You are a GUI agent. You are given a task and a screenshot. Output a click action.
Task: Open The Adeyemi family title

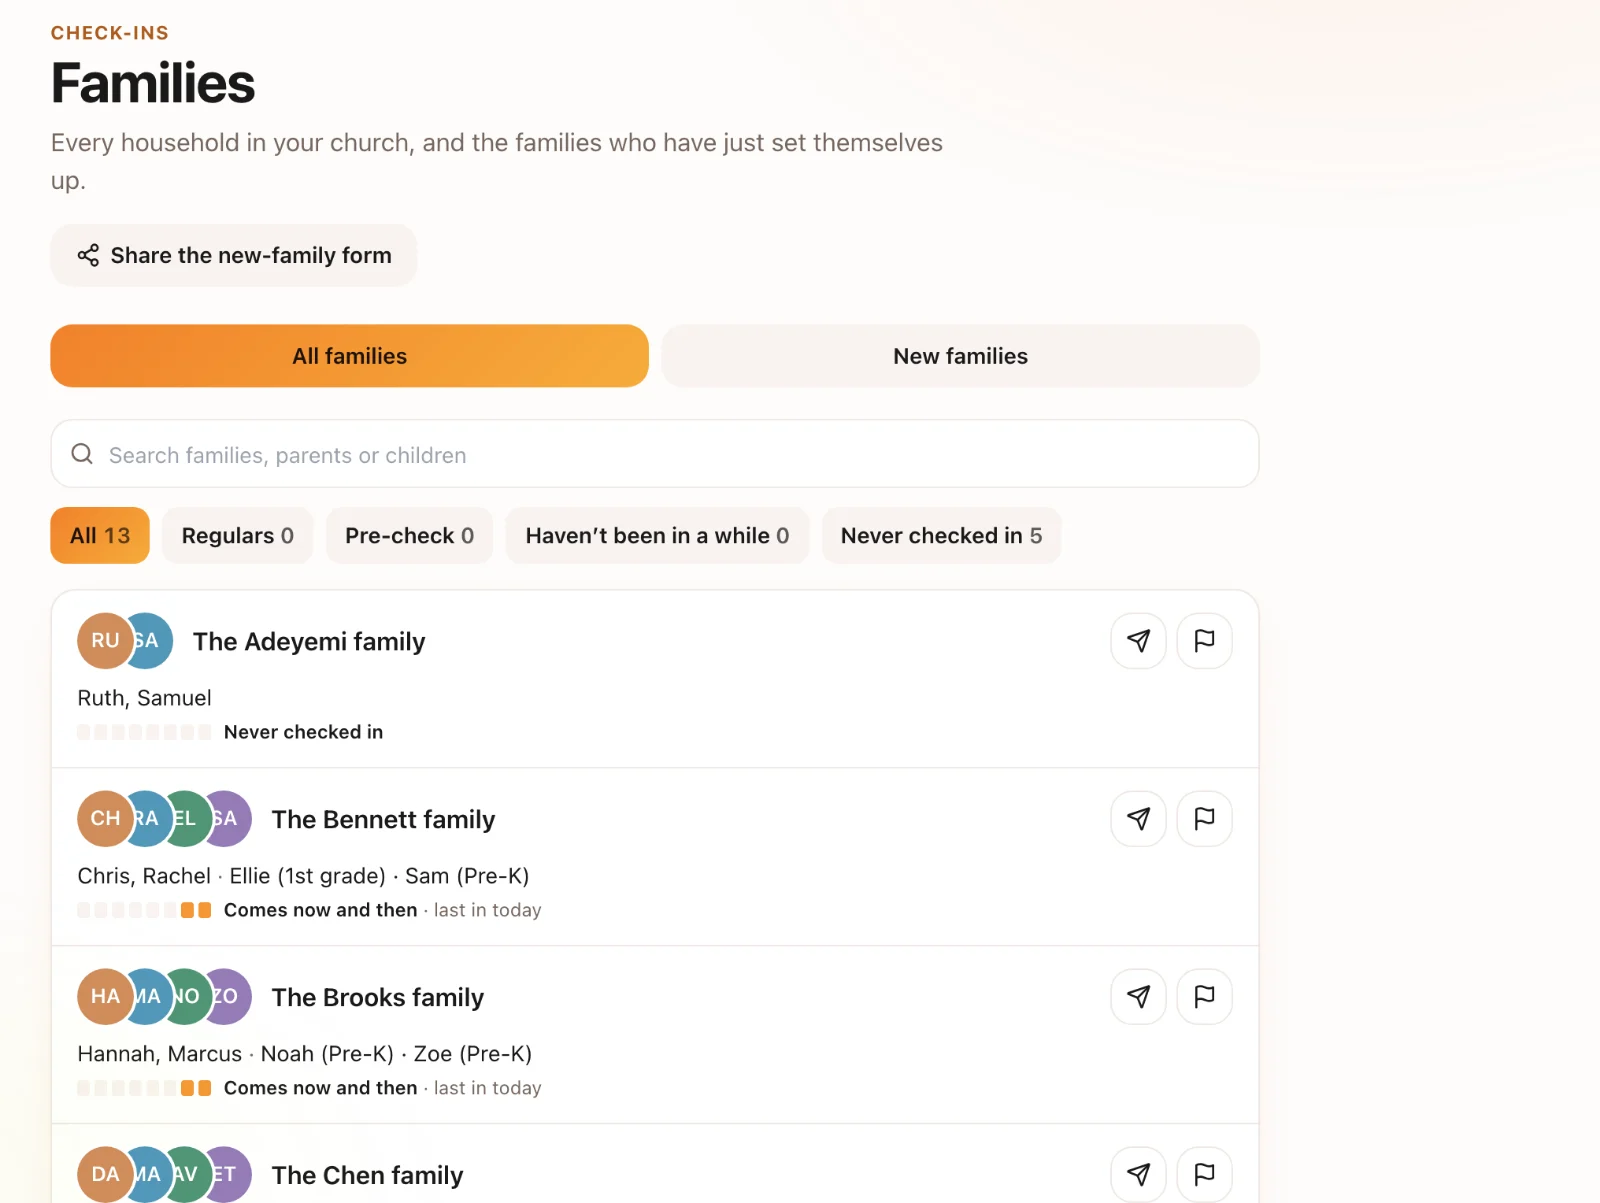point(309,642)
